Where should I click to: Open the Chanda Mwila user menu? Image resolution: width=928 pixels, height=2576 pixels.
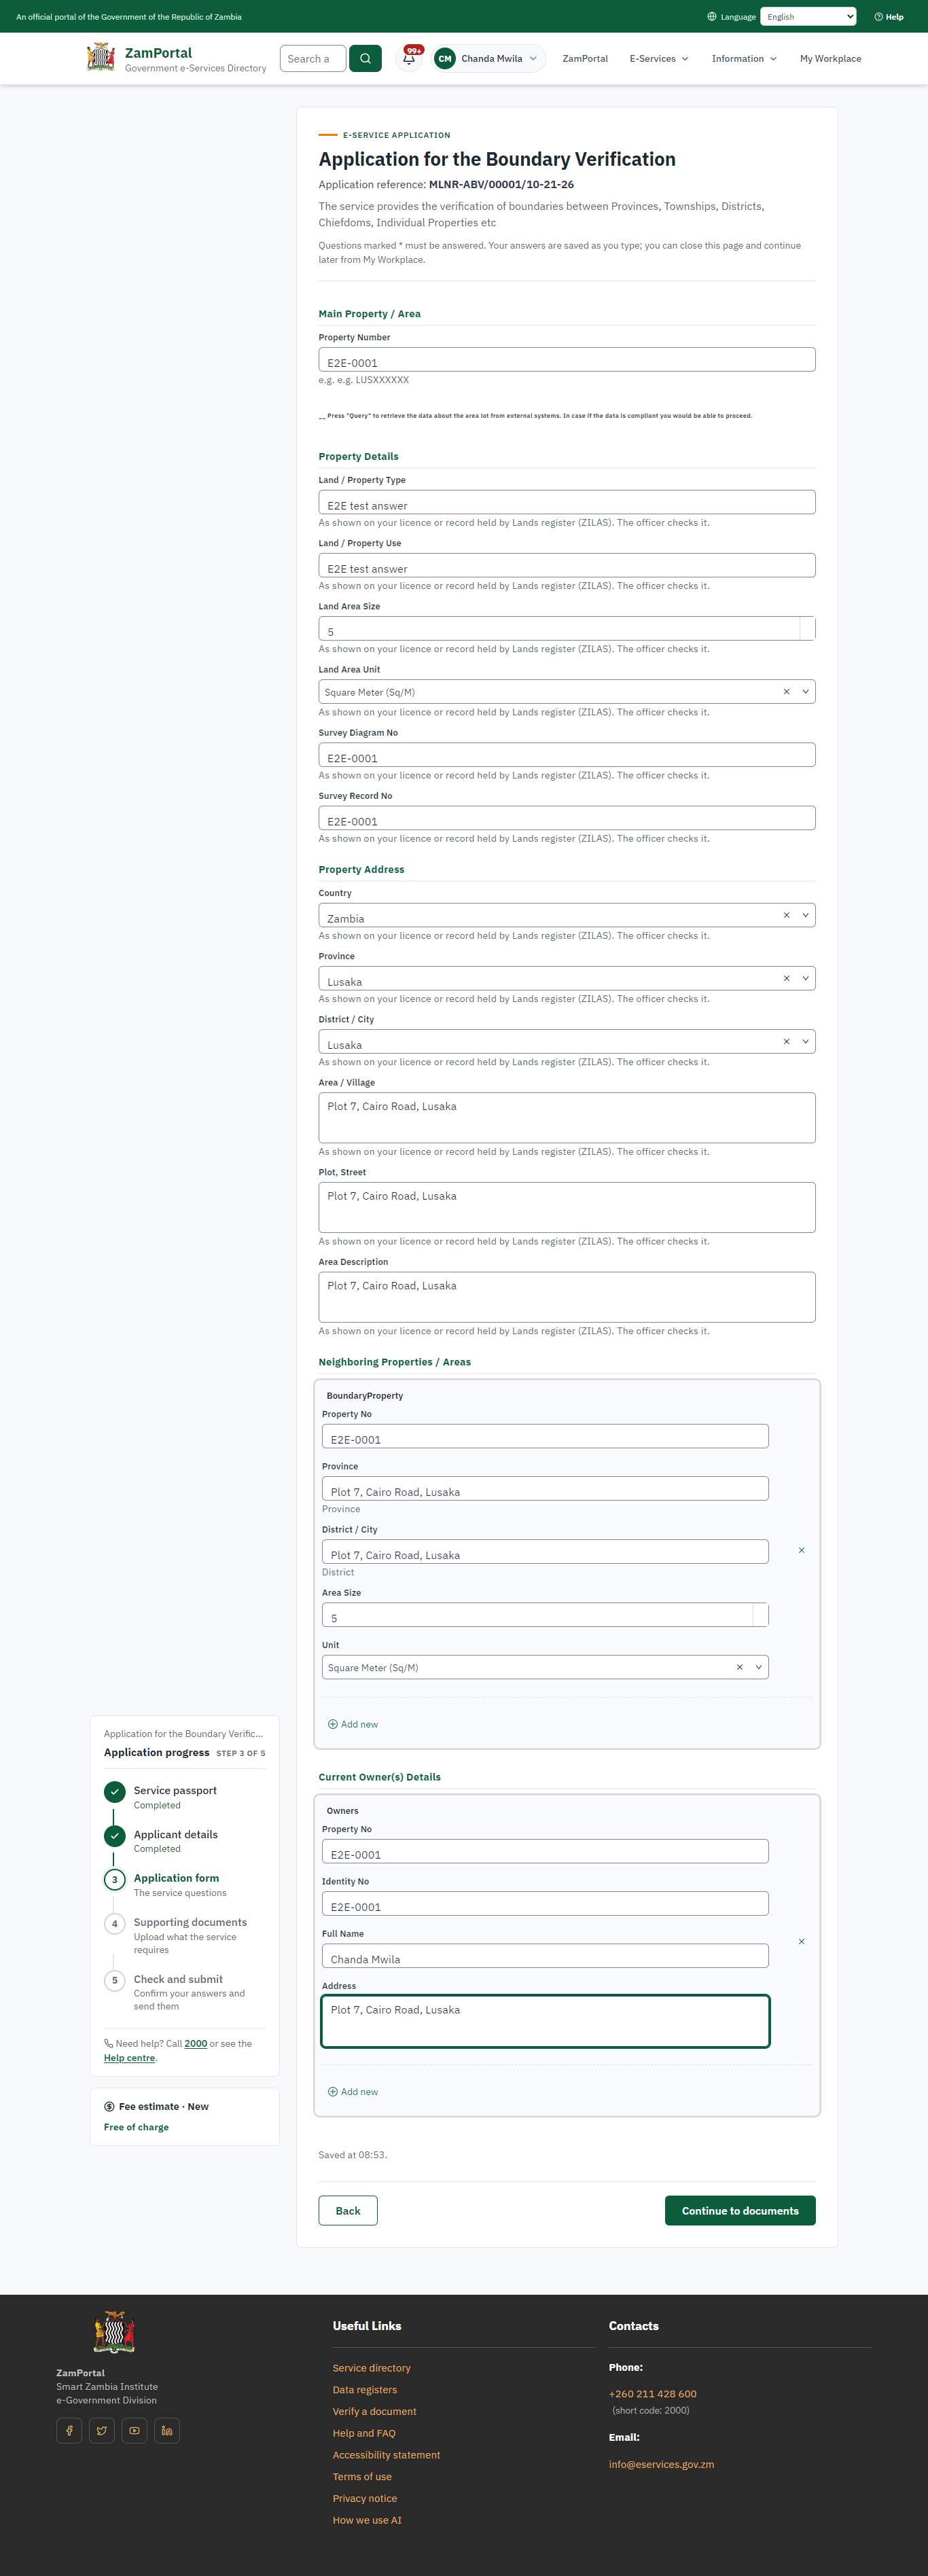[x=489, y=58]
